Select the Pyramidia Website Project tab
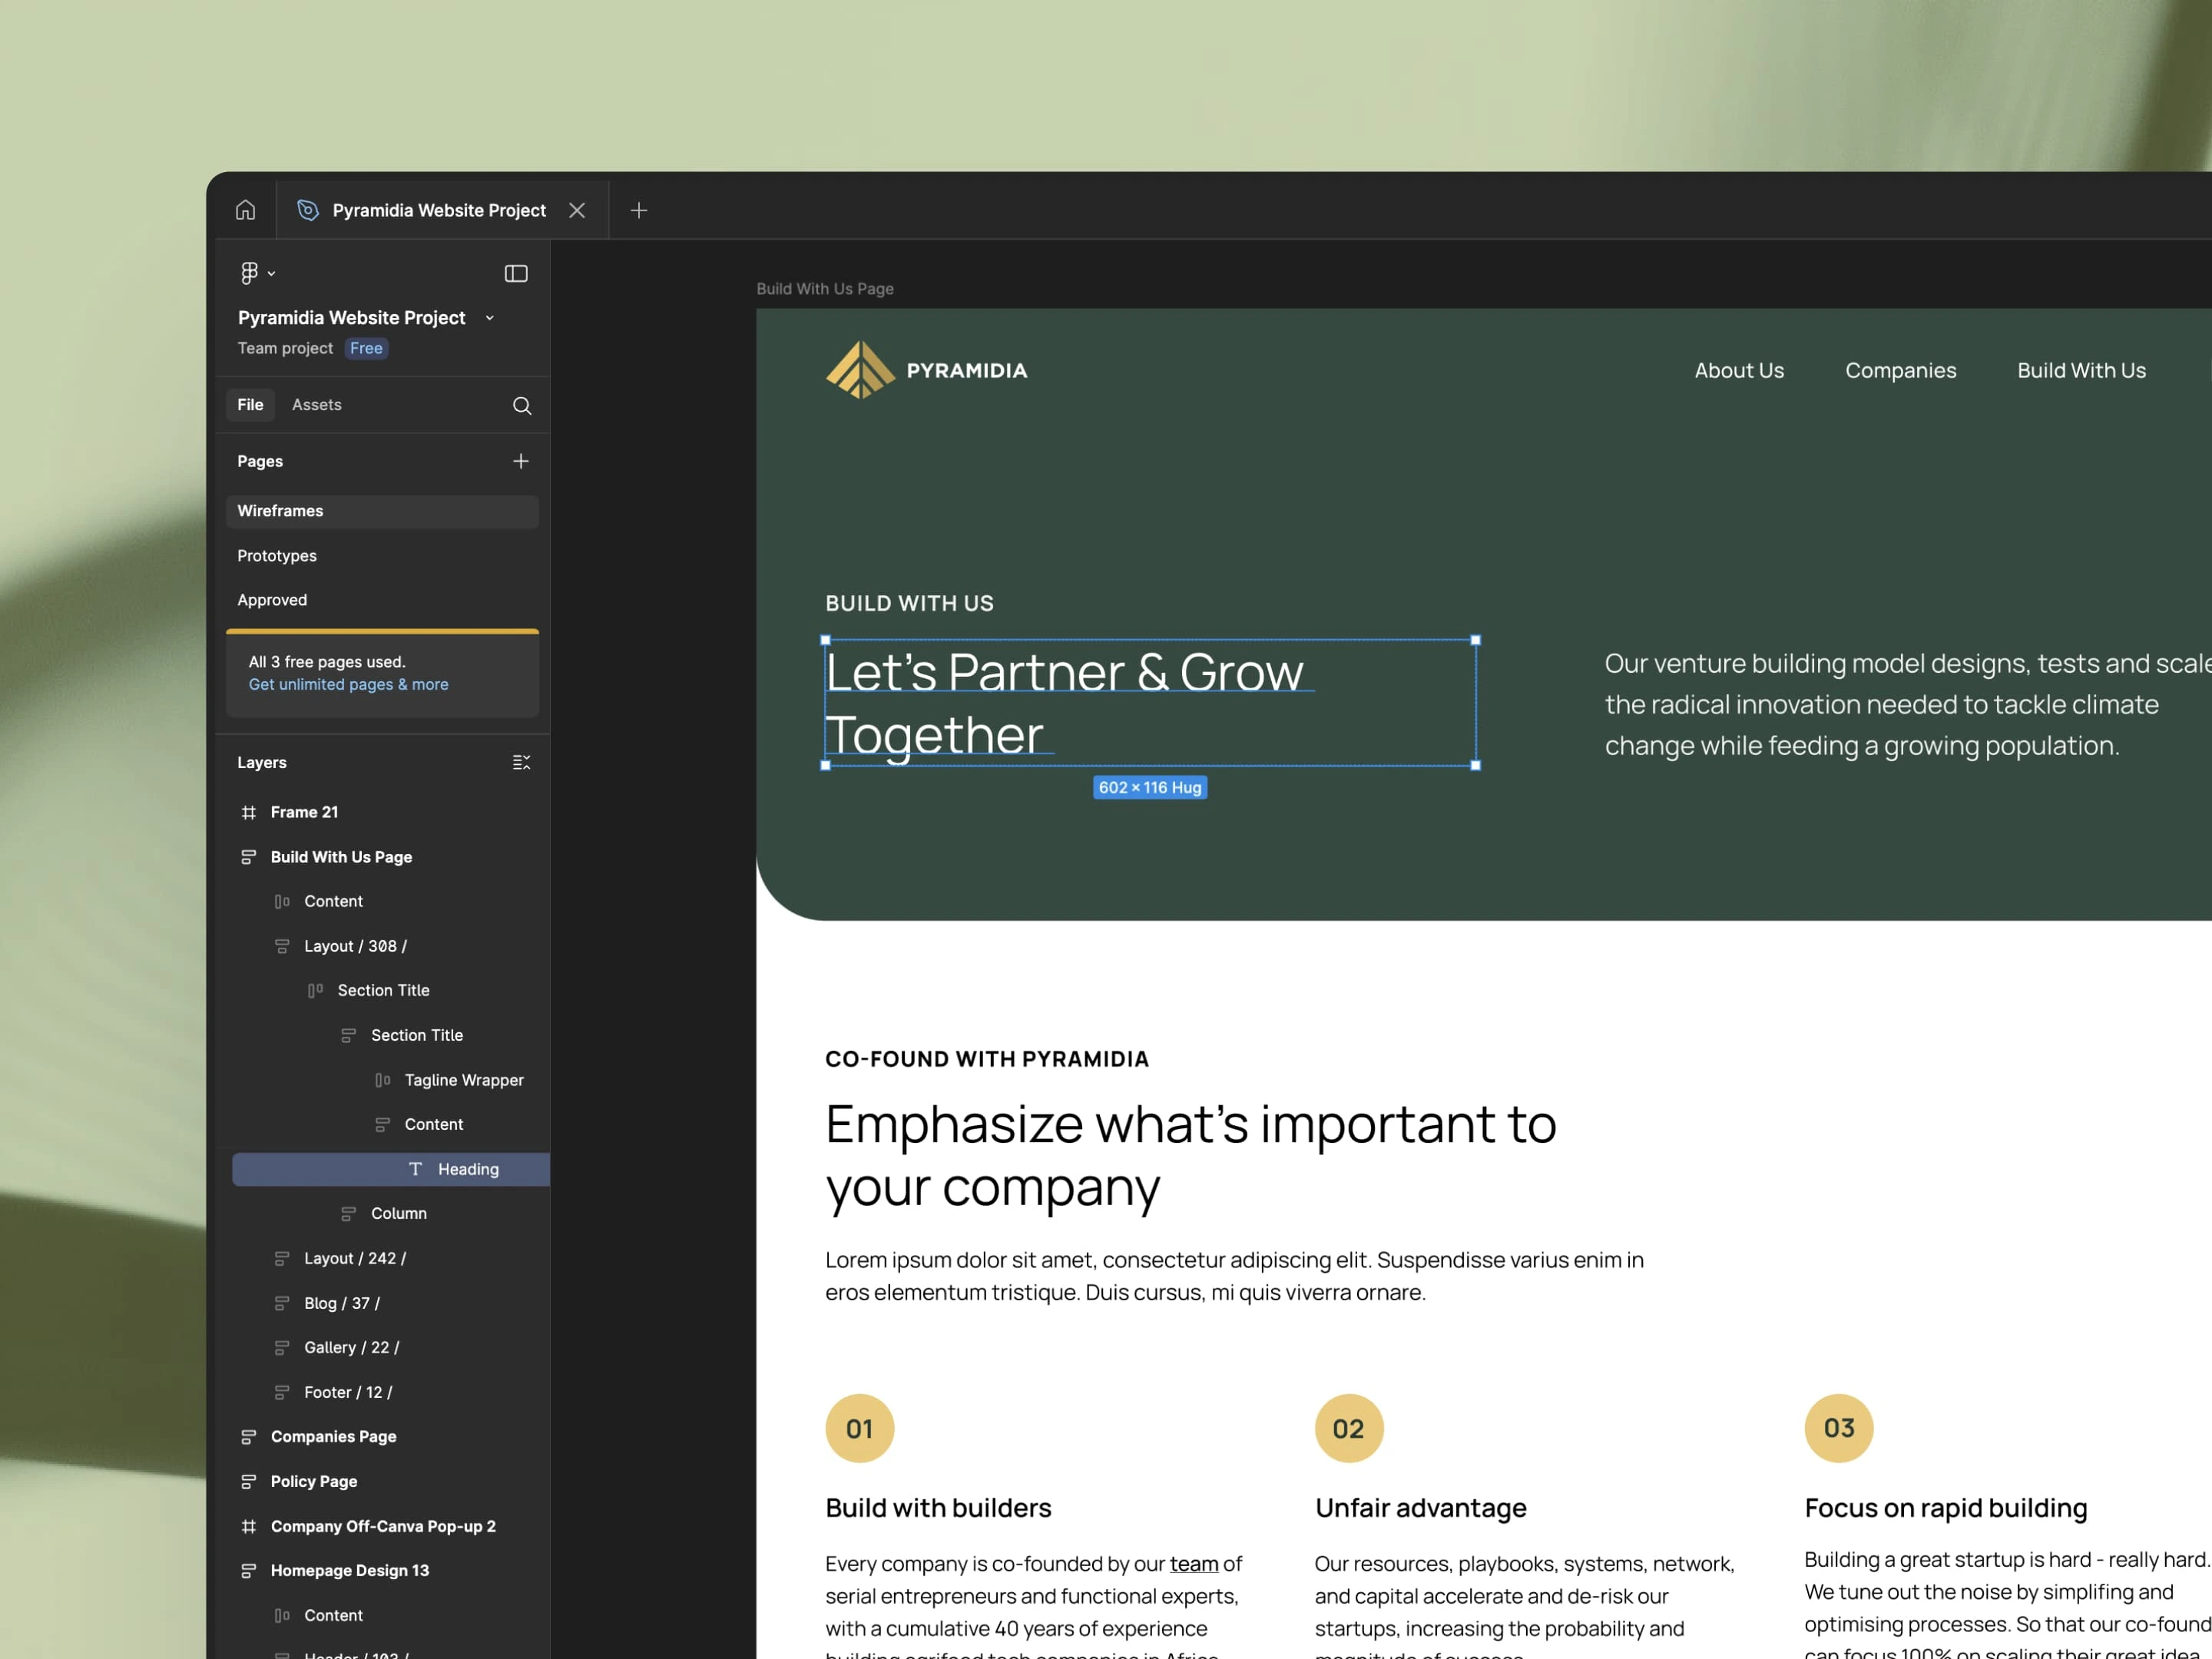2212x1659 pixels. (442, 210)
